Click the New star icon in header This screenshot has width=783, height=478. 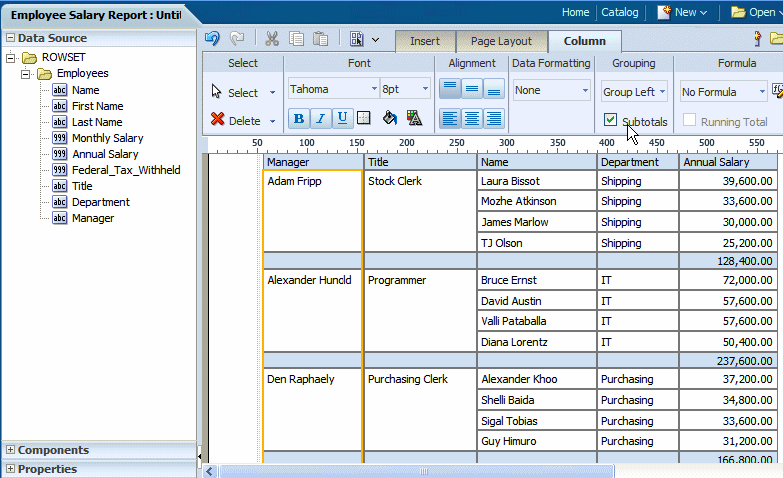(x=664, y=12)
